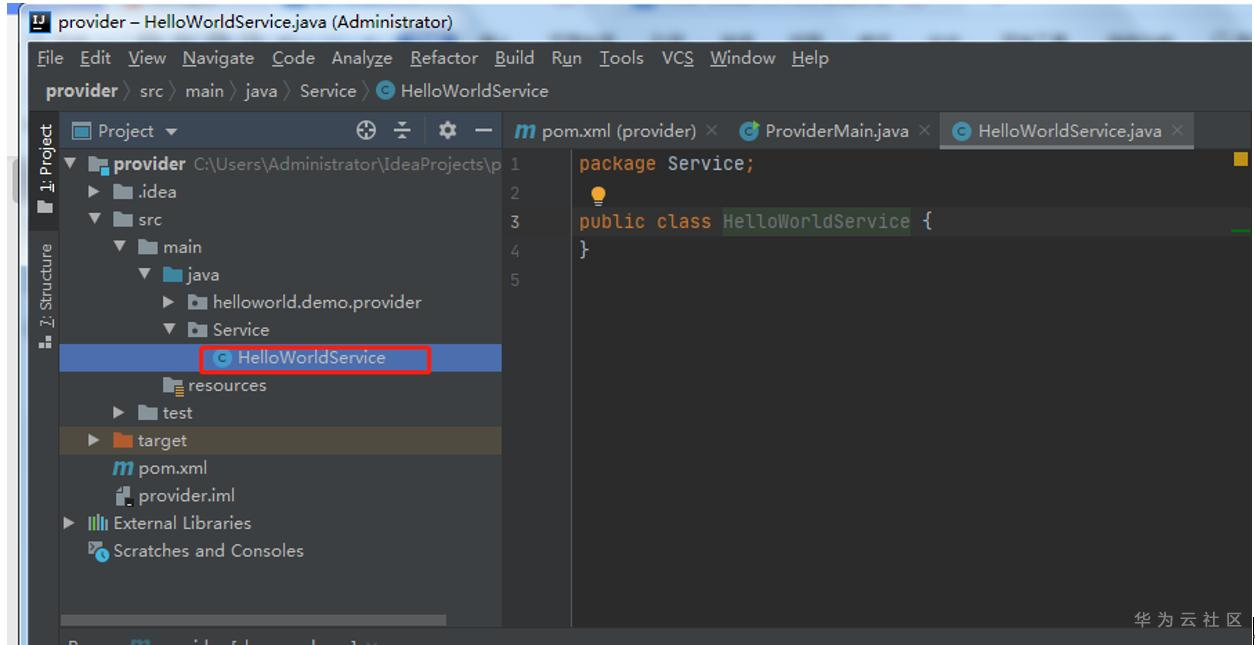1255x645 pixels.
Task: Open the Edit menu
Action: (x=96, y=58)
